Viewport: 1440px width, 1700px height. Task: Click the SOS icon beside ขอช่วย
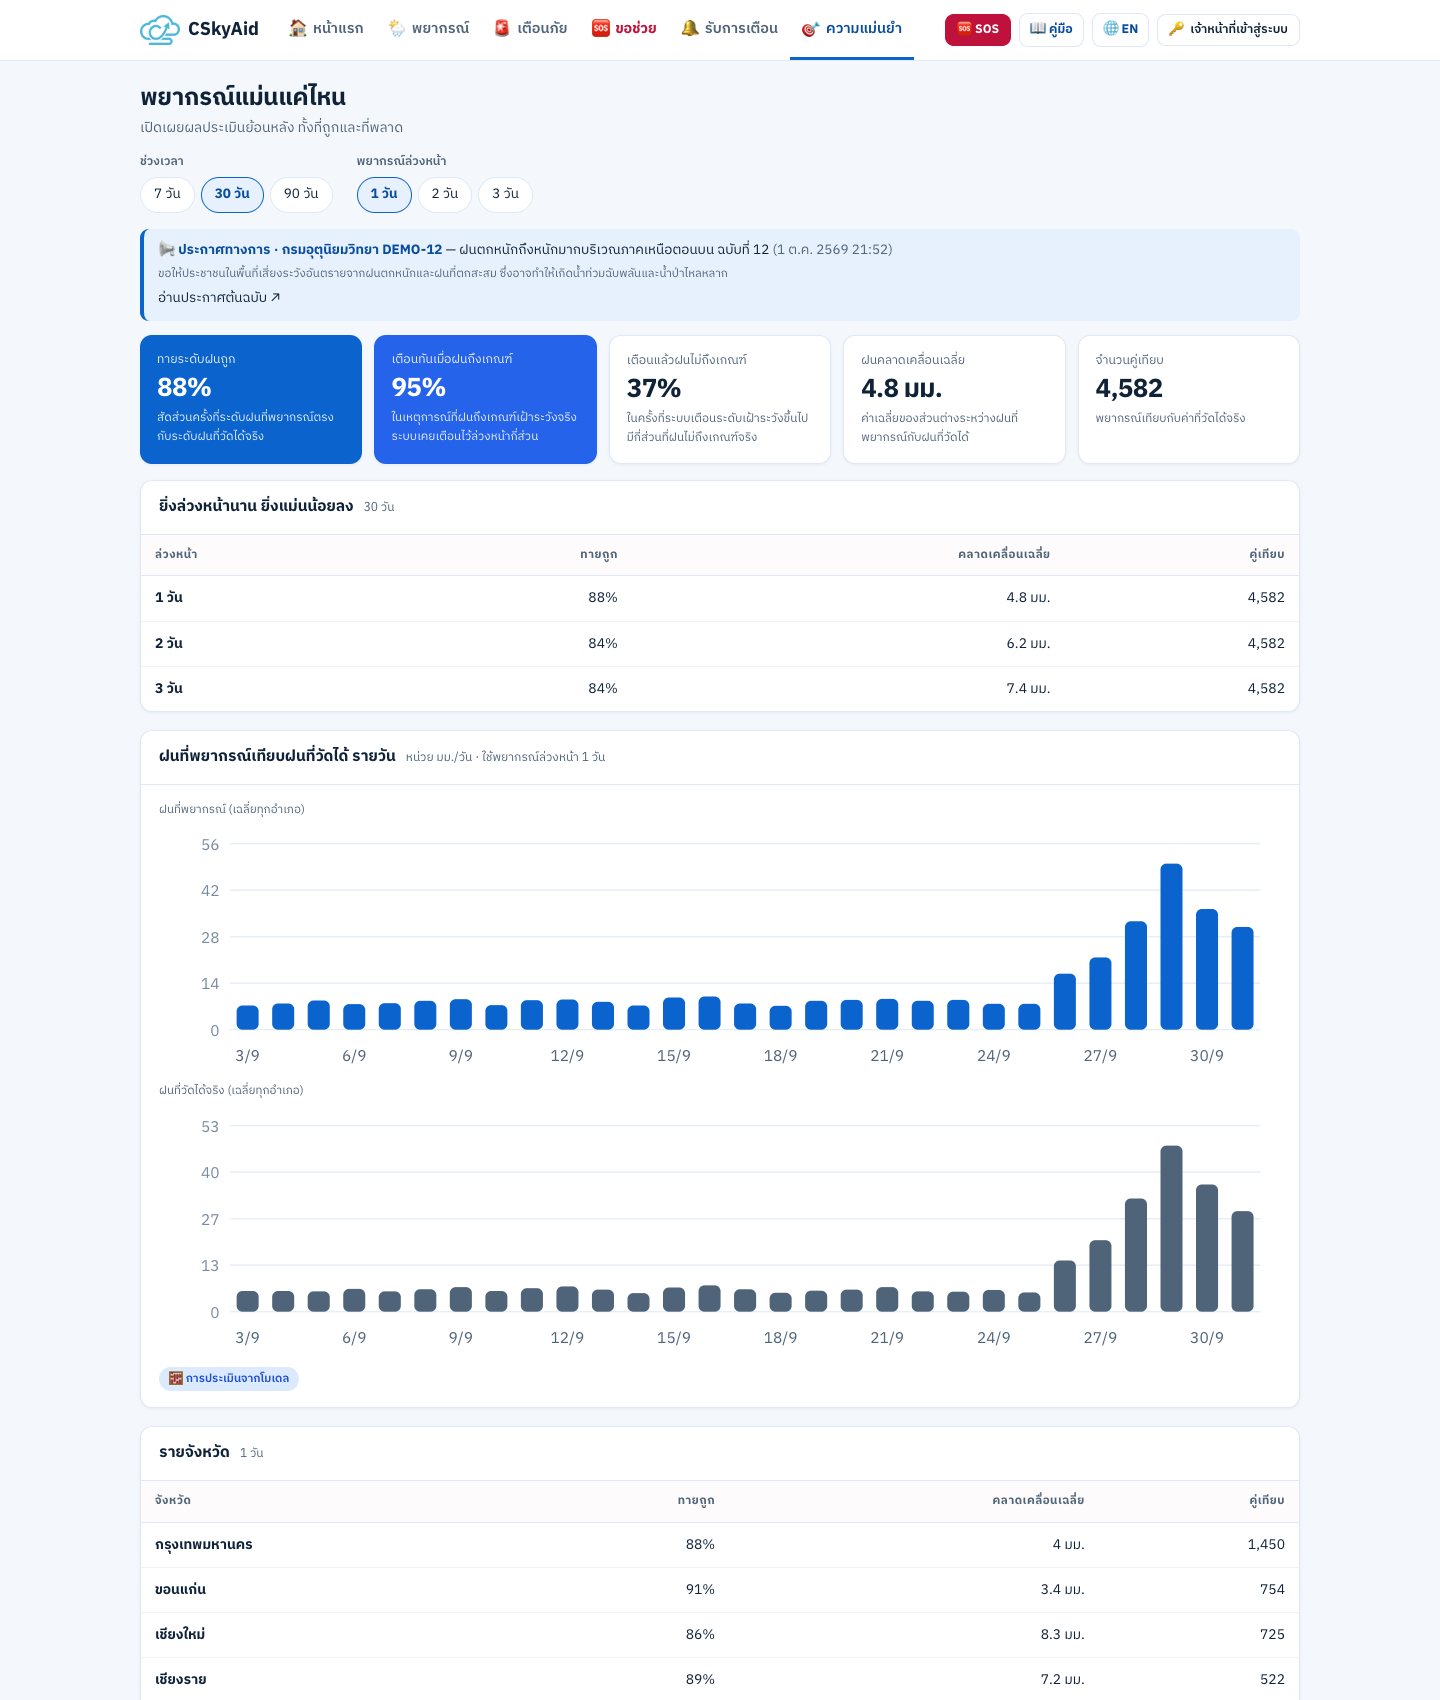(600, 28)
